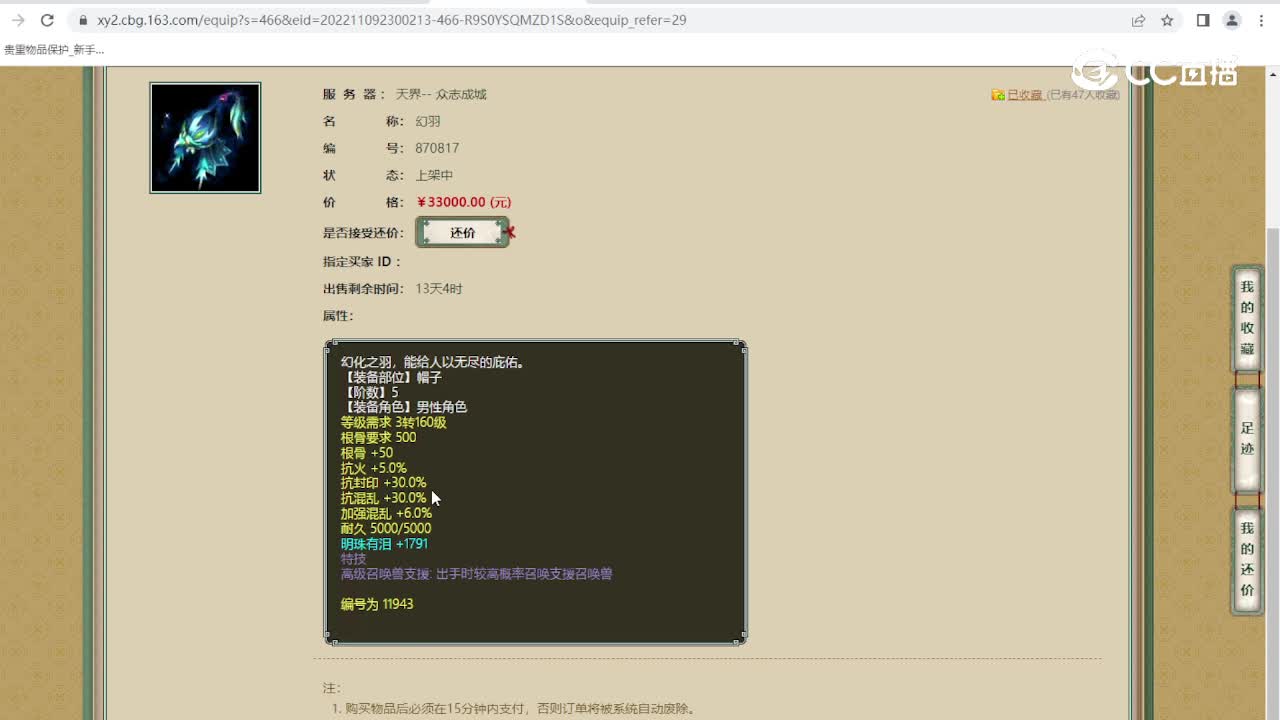Open the 贵重物品保护_新手 bookmark
The height and width of the screenshot is (720, 1280).
(x=54, y=49)
